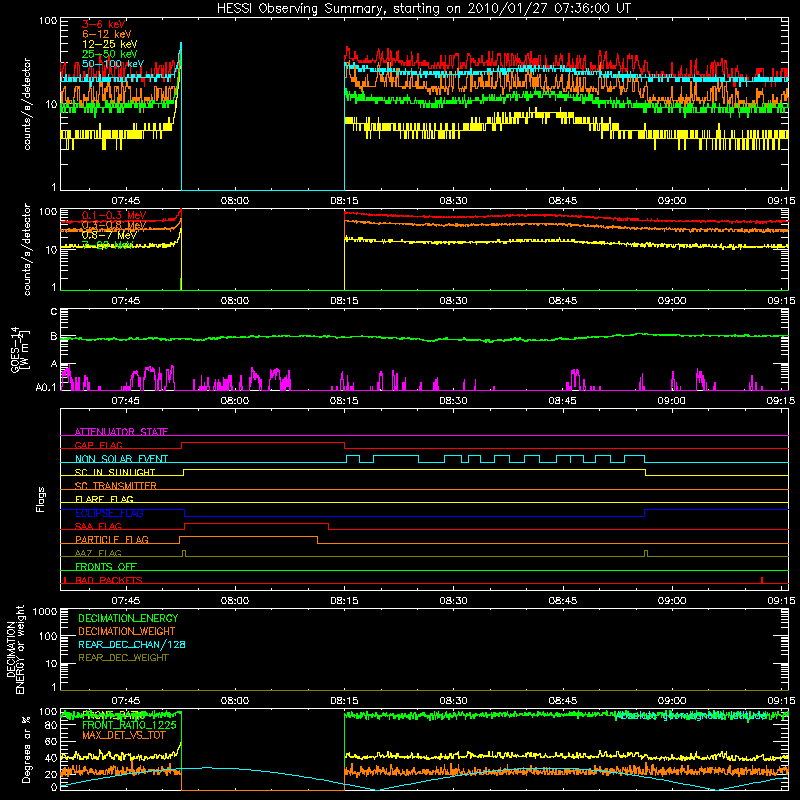The image size is (800, 800).
Task: Select the SAA_FLAG label
Action: 98,526
